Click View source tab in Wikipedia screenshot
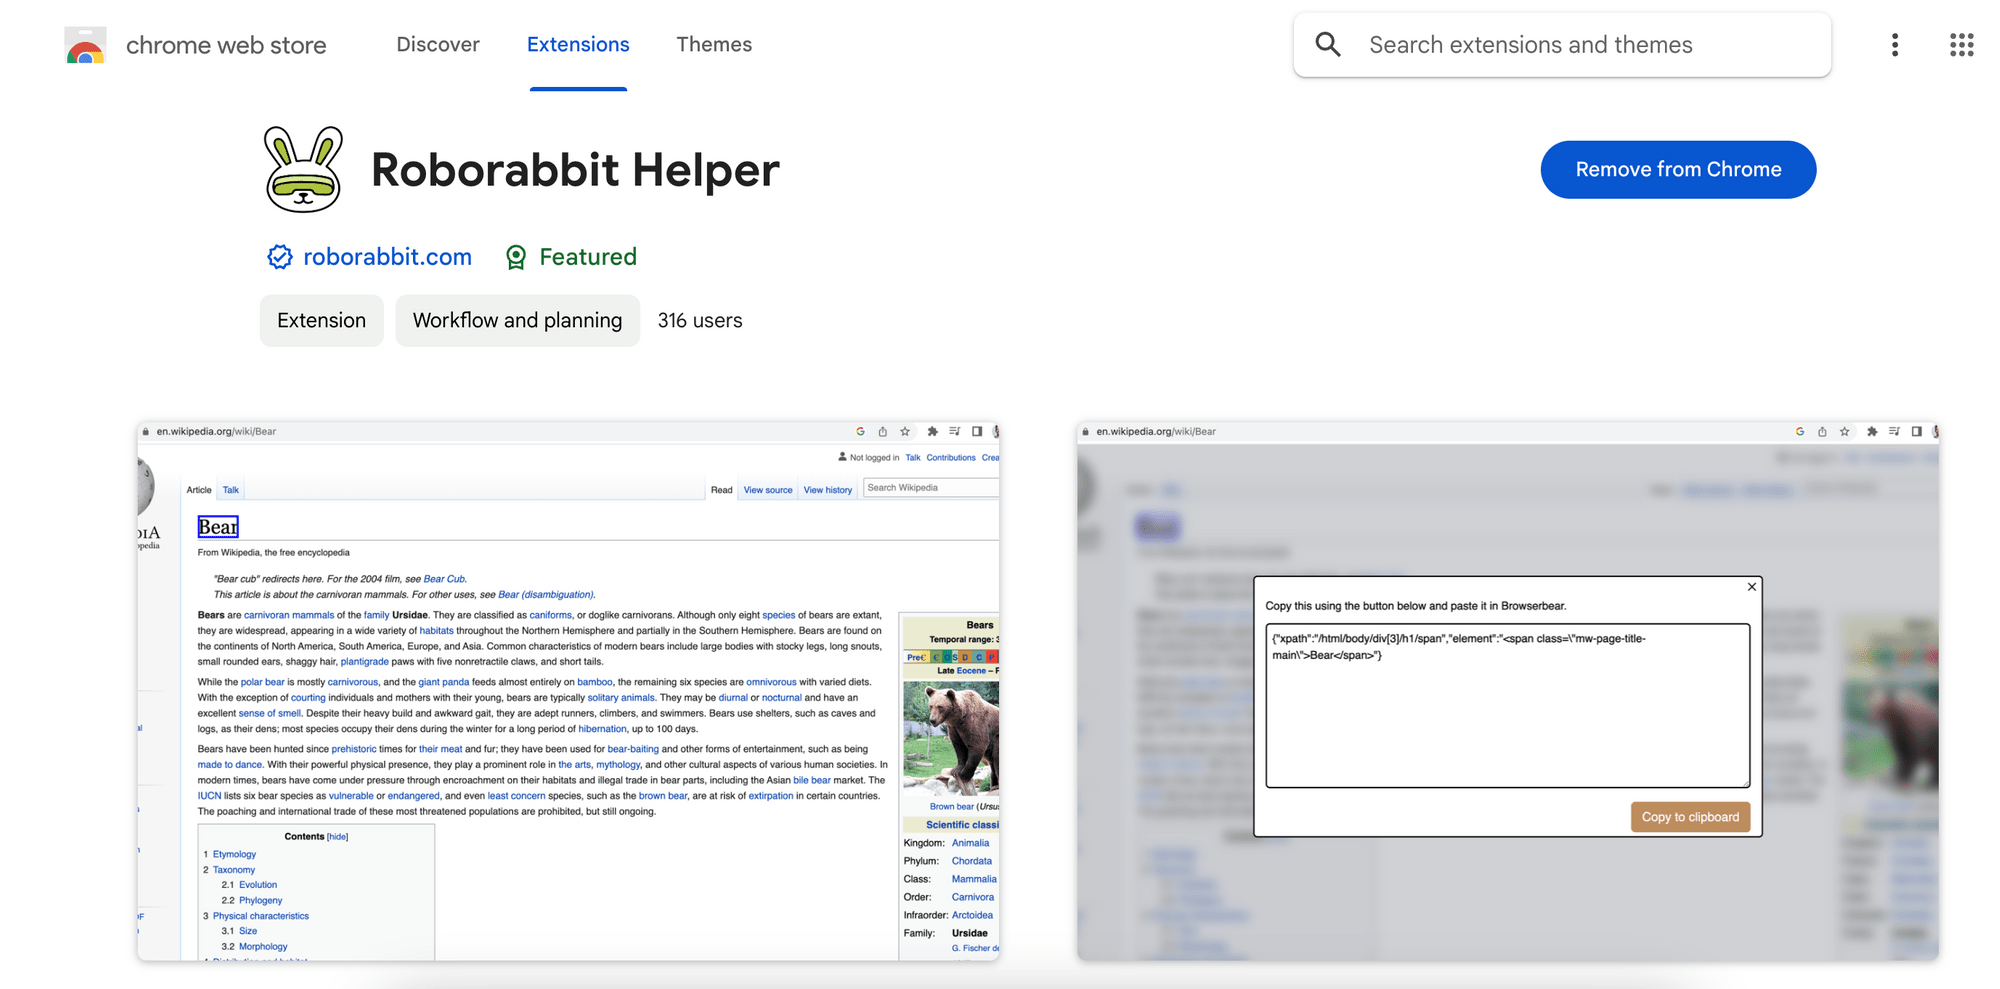This screenshot has width=2000, height=989. coord(768,490)
